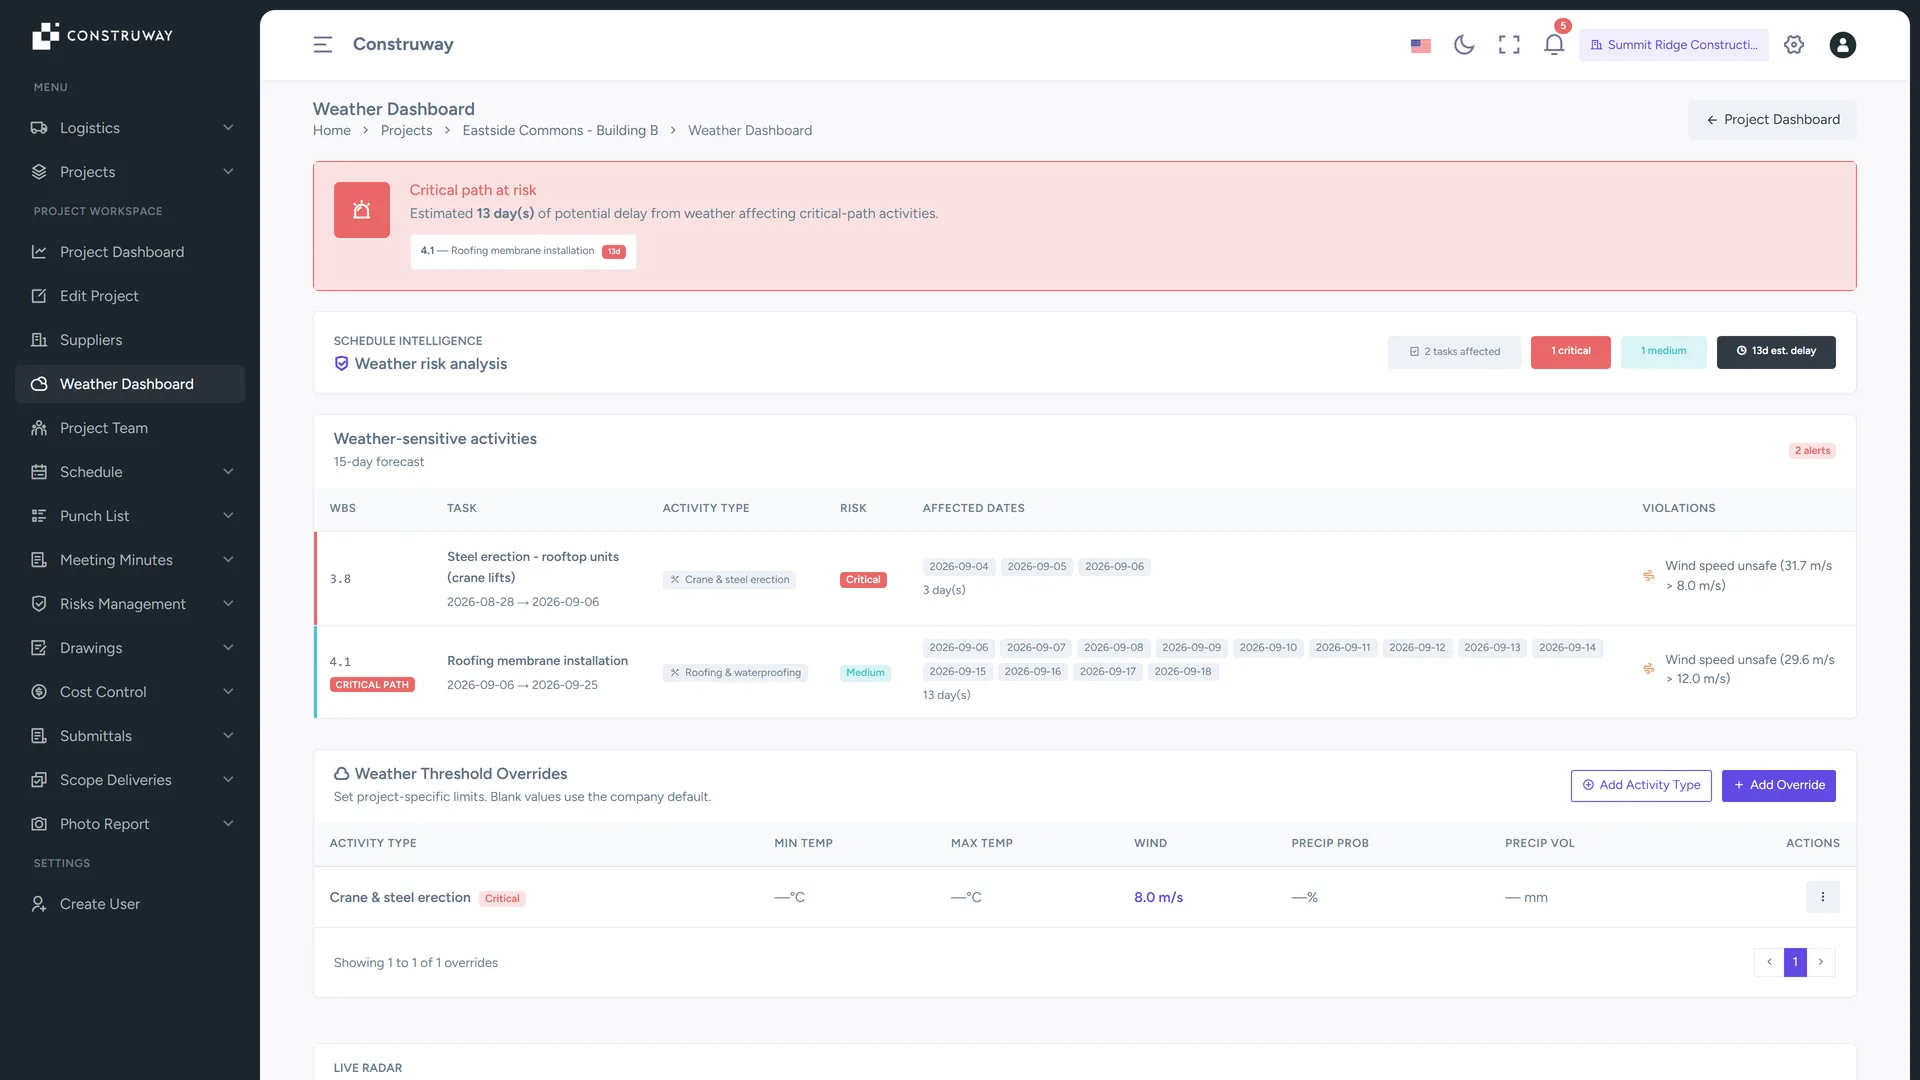This screenshot has height=1080, width=1920.
Task: Open Edit Project in sidebar
Action: (130, 296)
